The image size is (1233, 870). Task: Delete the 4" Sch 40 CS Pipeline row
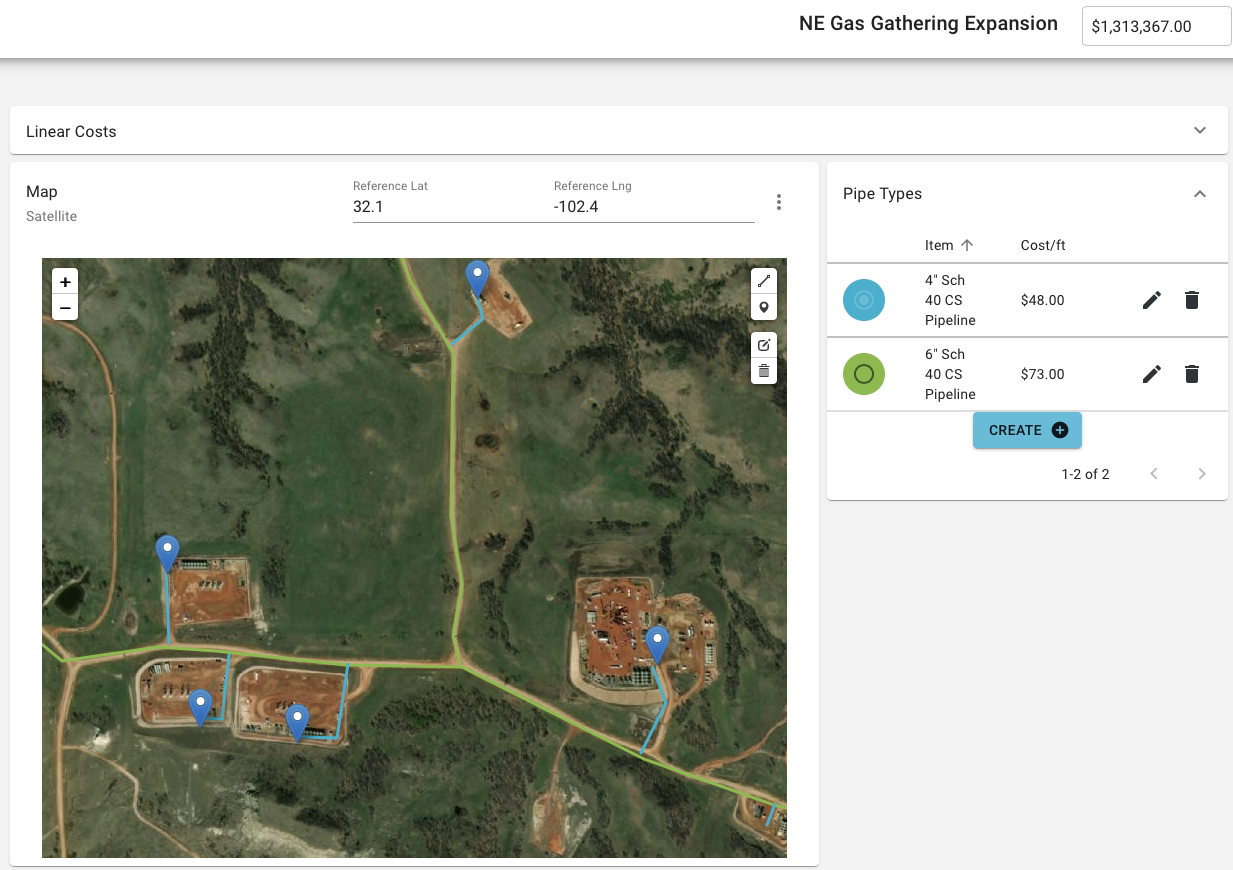pyautogui.click(x=1191, y=300)
